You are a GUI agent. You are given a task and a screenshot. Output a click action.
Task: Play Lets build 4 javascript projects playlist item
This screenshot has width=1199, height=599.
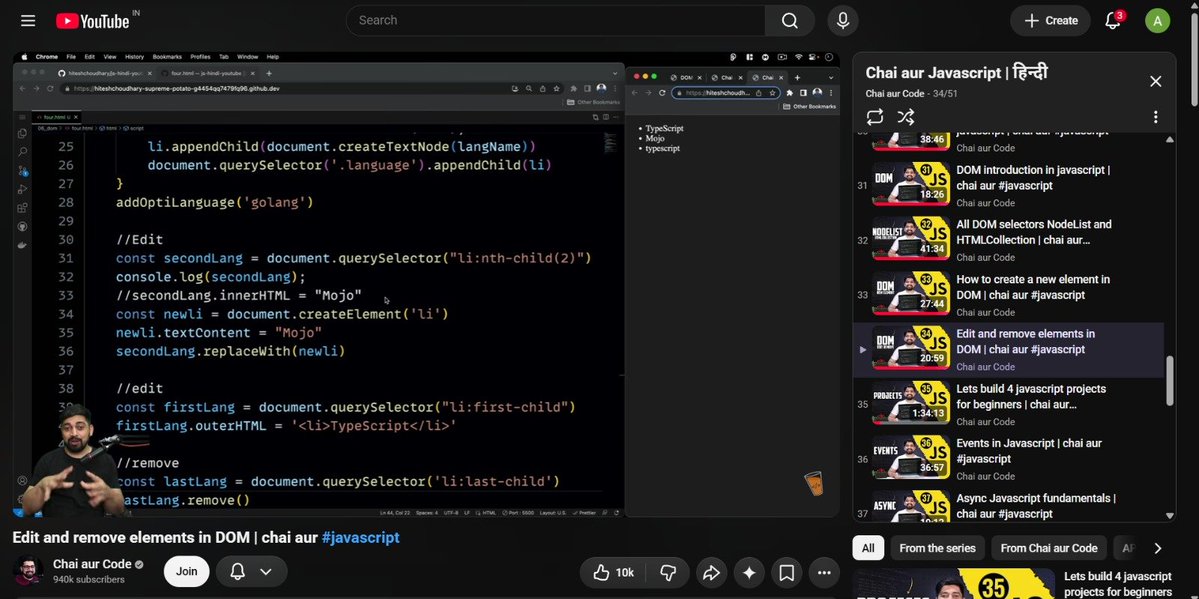pos(1009,405)
